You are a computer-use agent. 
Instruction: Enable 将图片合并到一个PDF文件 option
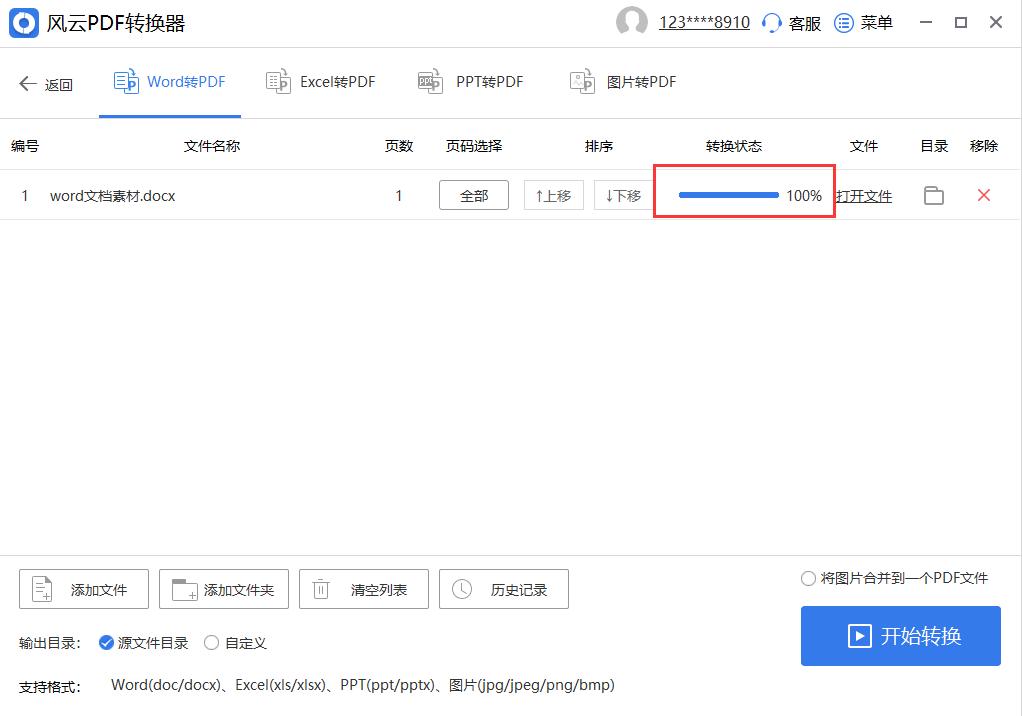(x=808, y=578)
